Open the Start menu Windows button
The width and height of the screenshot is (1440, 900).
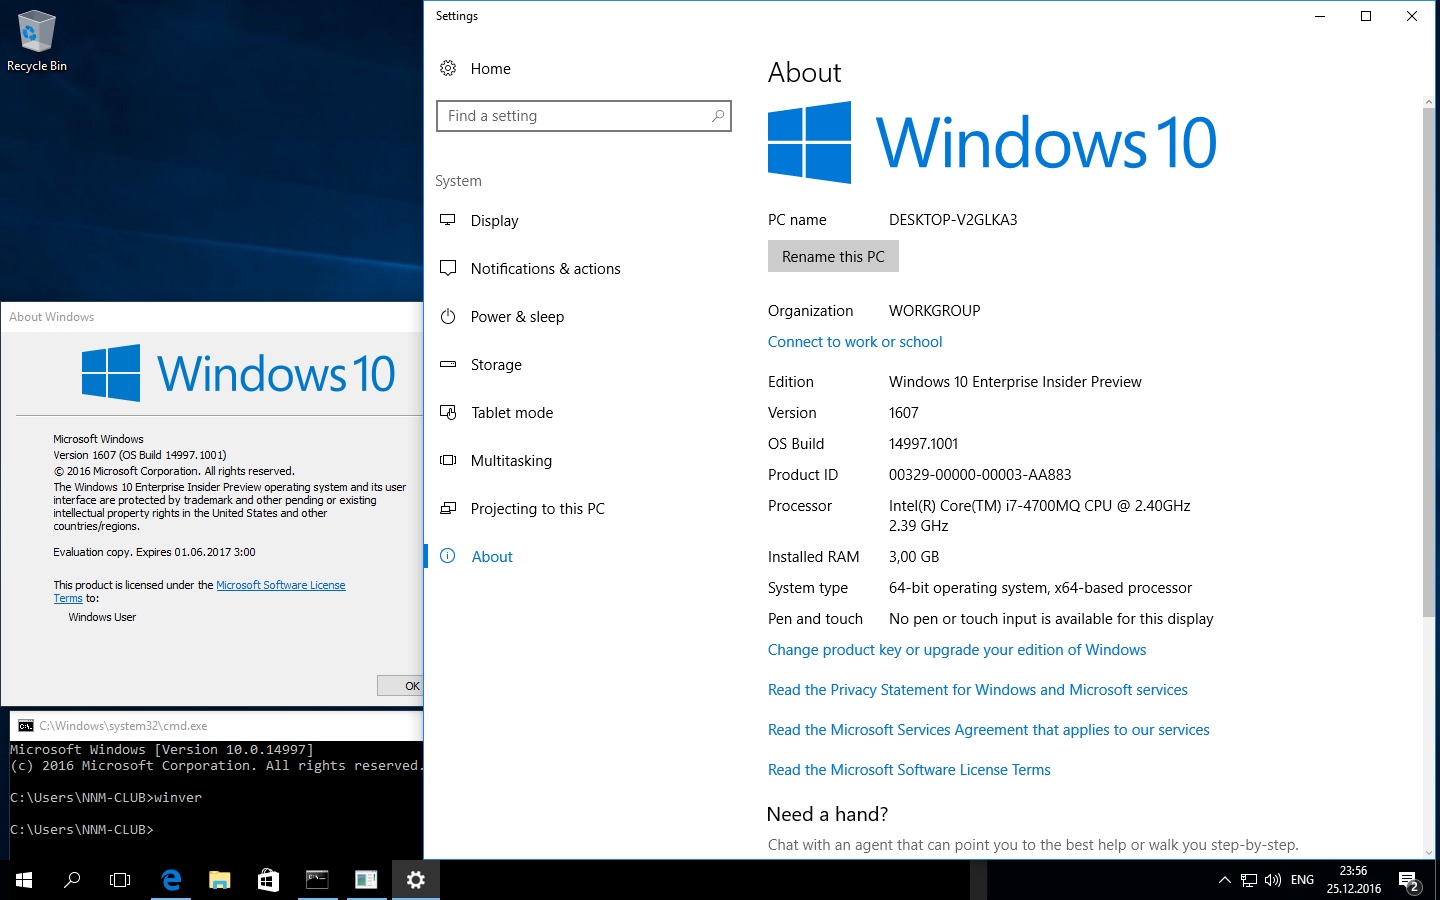coord(24,880)
